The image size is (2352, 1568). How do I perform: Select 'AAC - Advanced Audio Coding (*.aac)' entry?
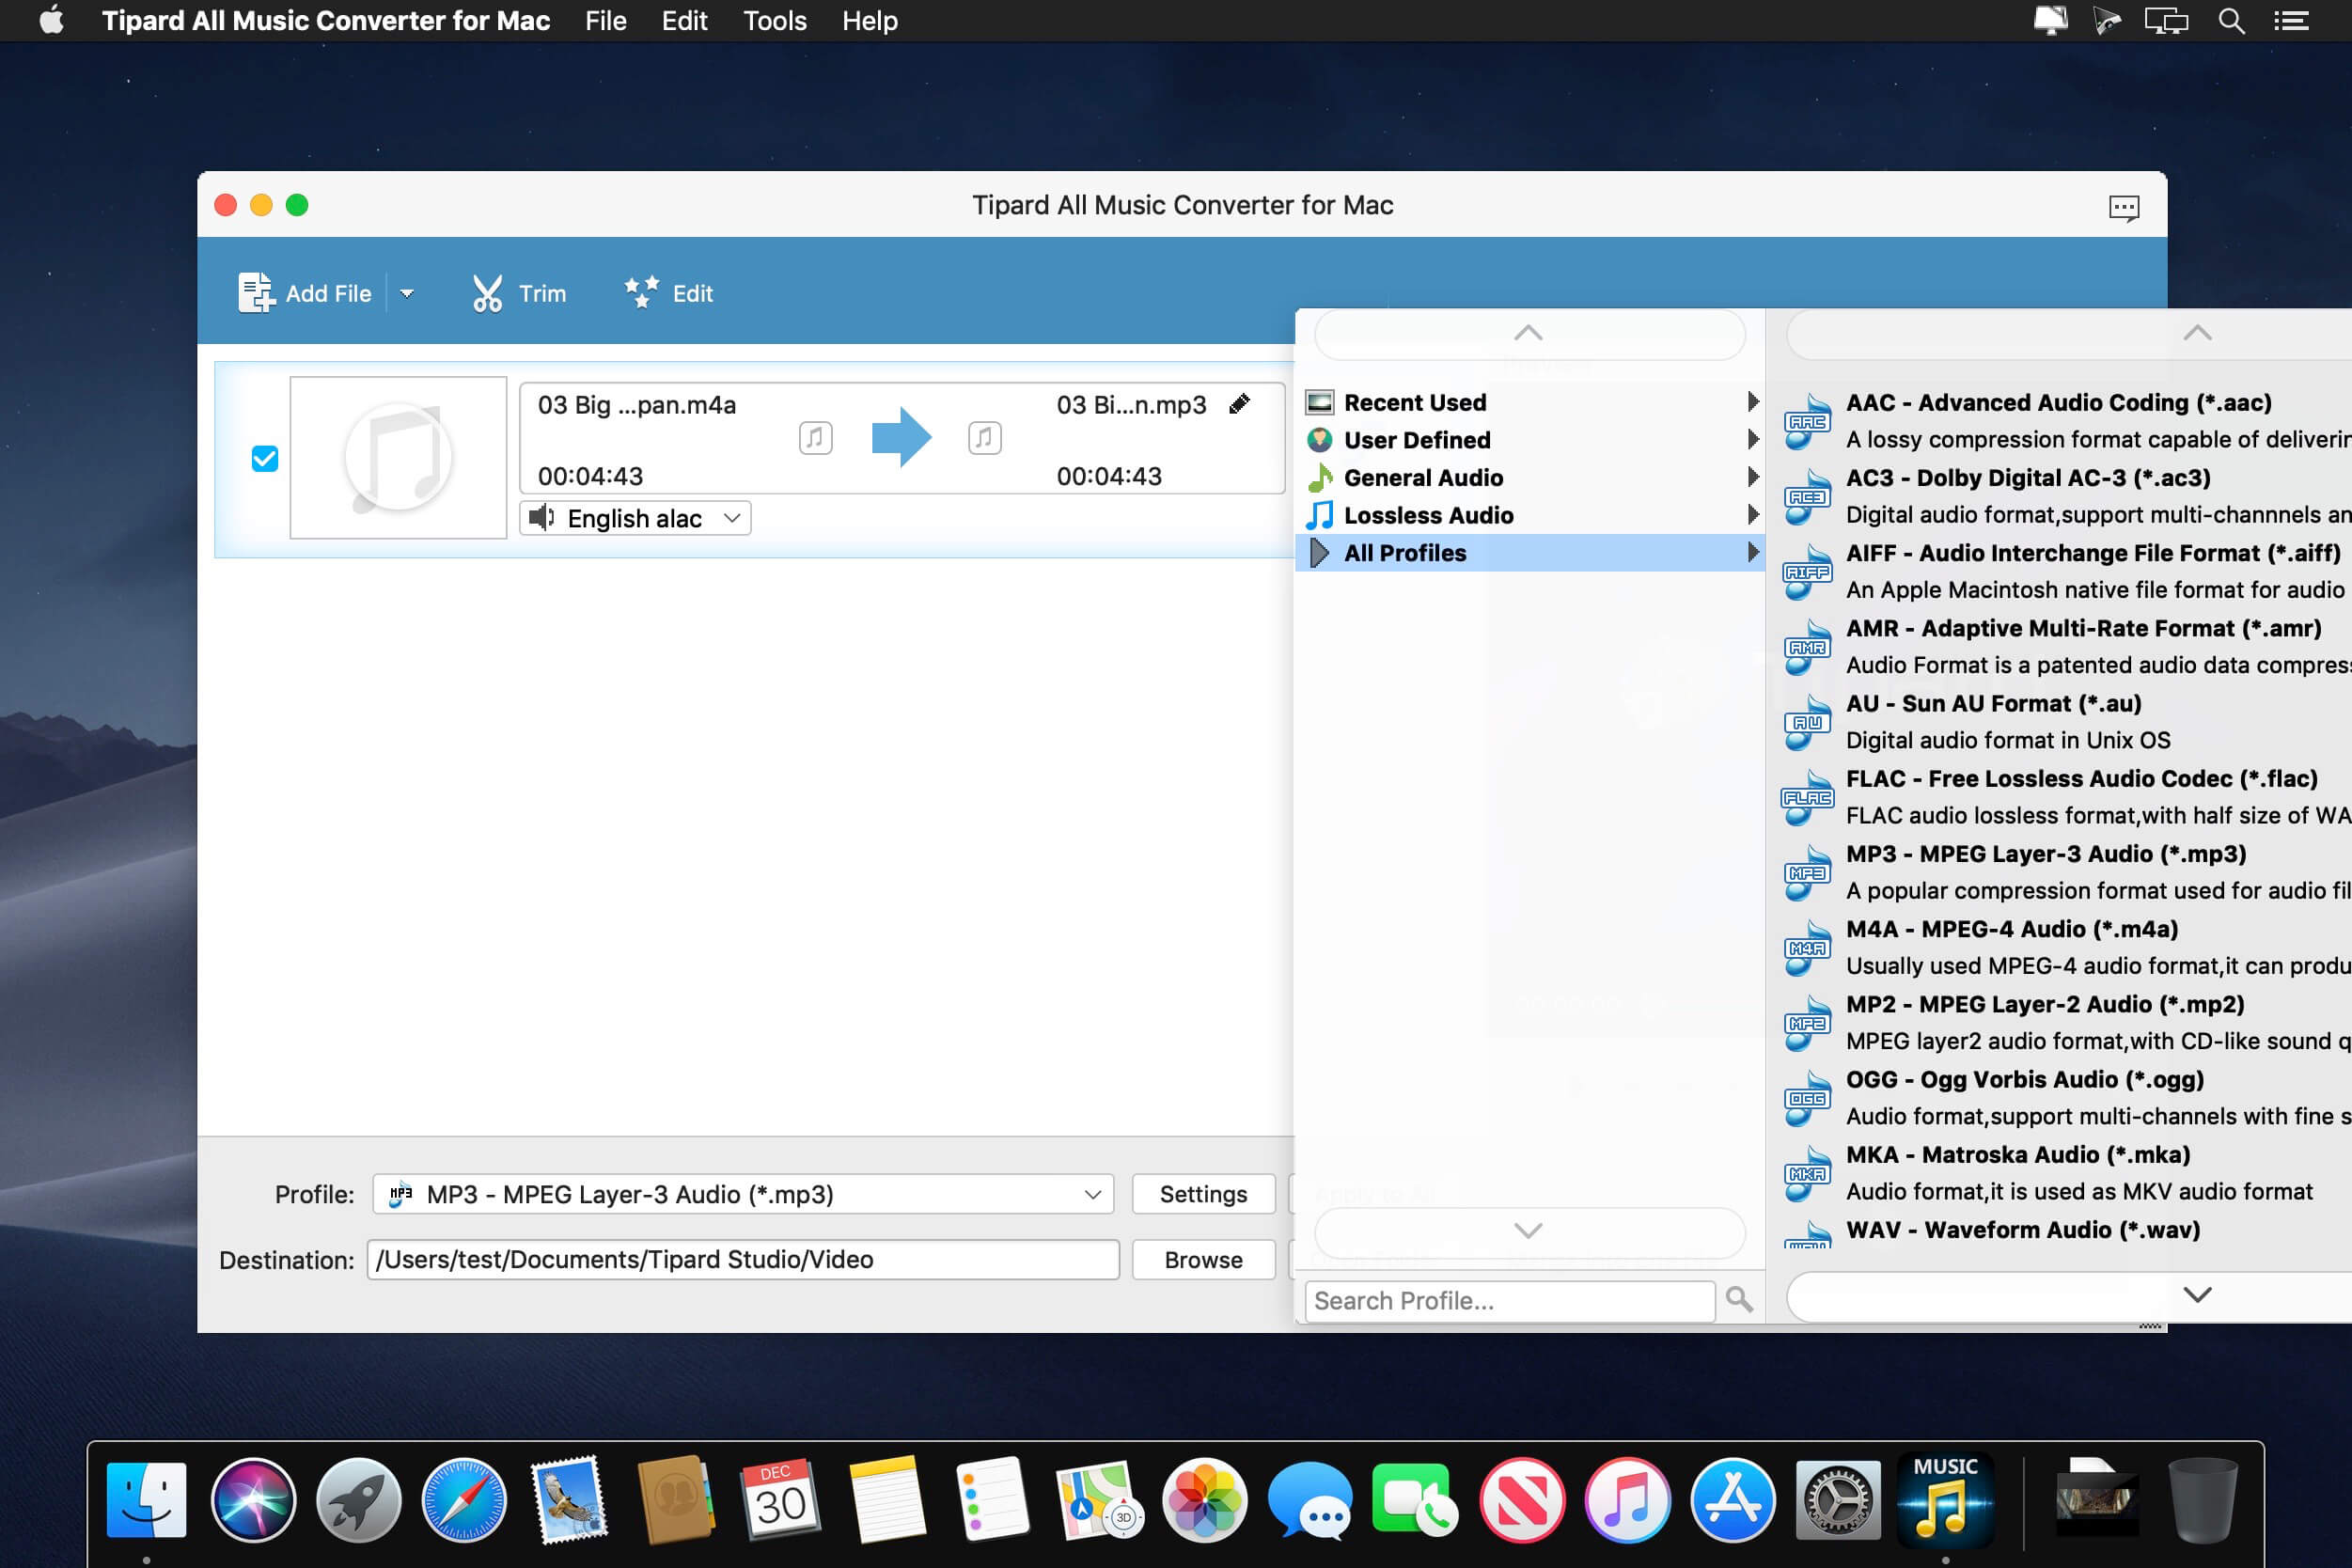pos(2059,402)
